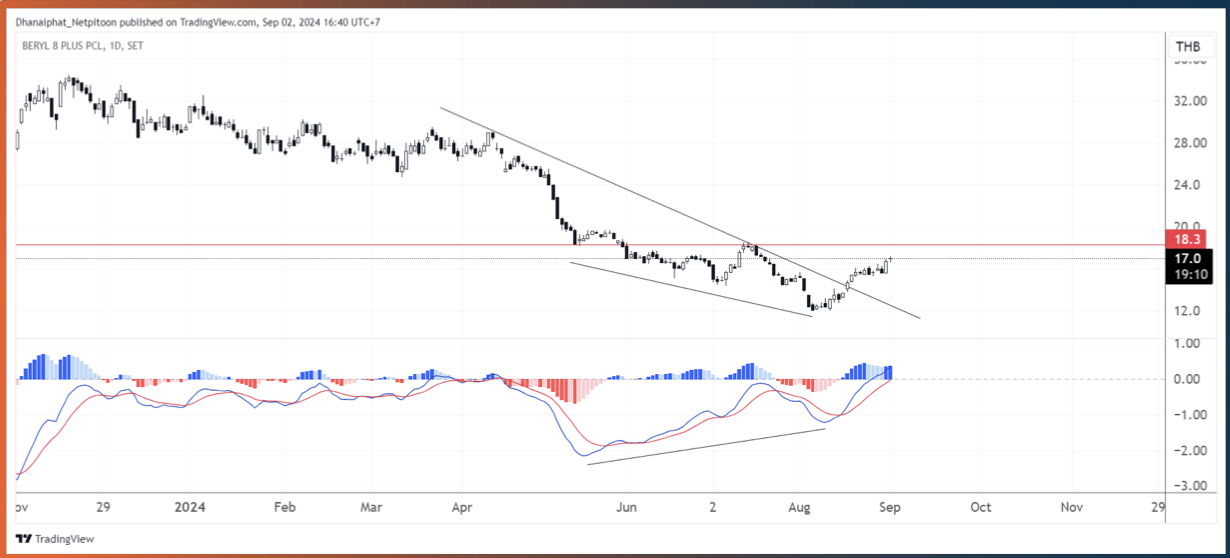
Task: Click the 32.00 price axis label
Action: (1190, 101)
